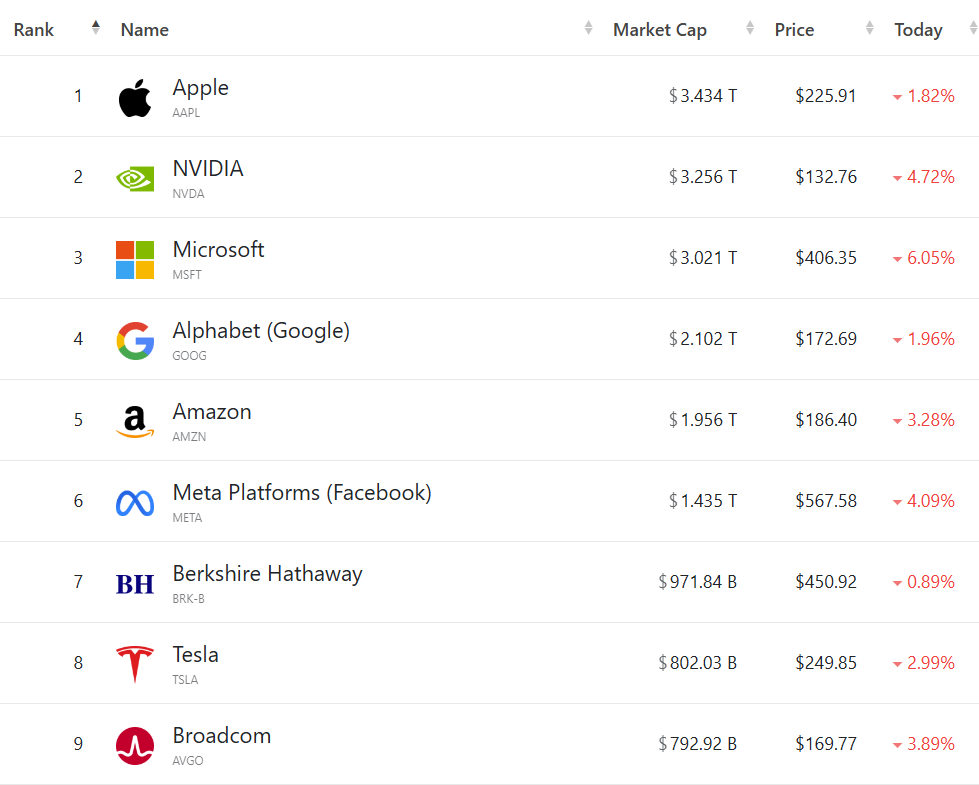Click the Today column header

point(918,30)
